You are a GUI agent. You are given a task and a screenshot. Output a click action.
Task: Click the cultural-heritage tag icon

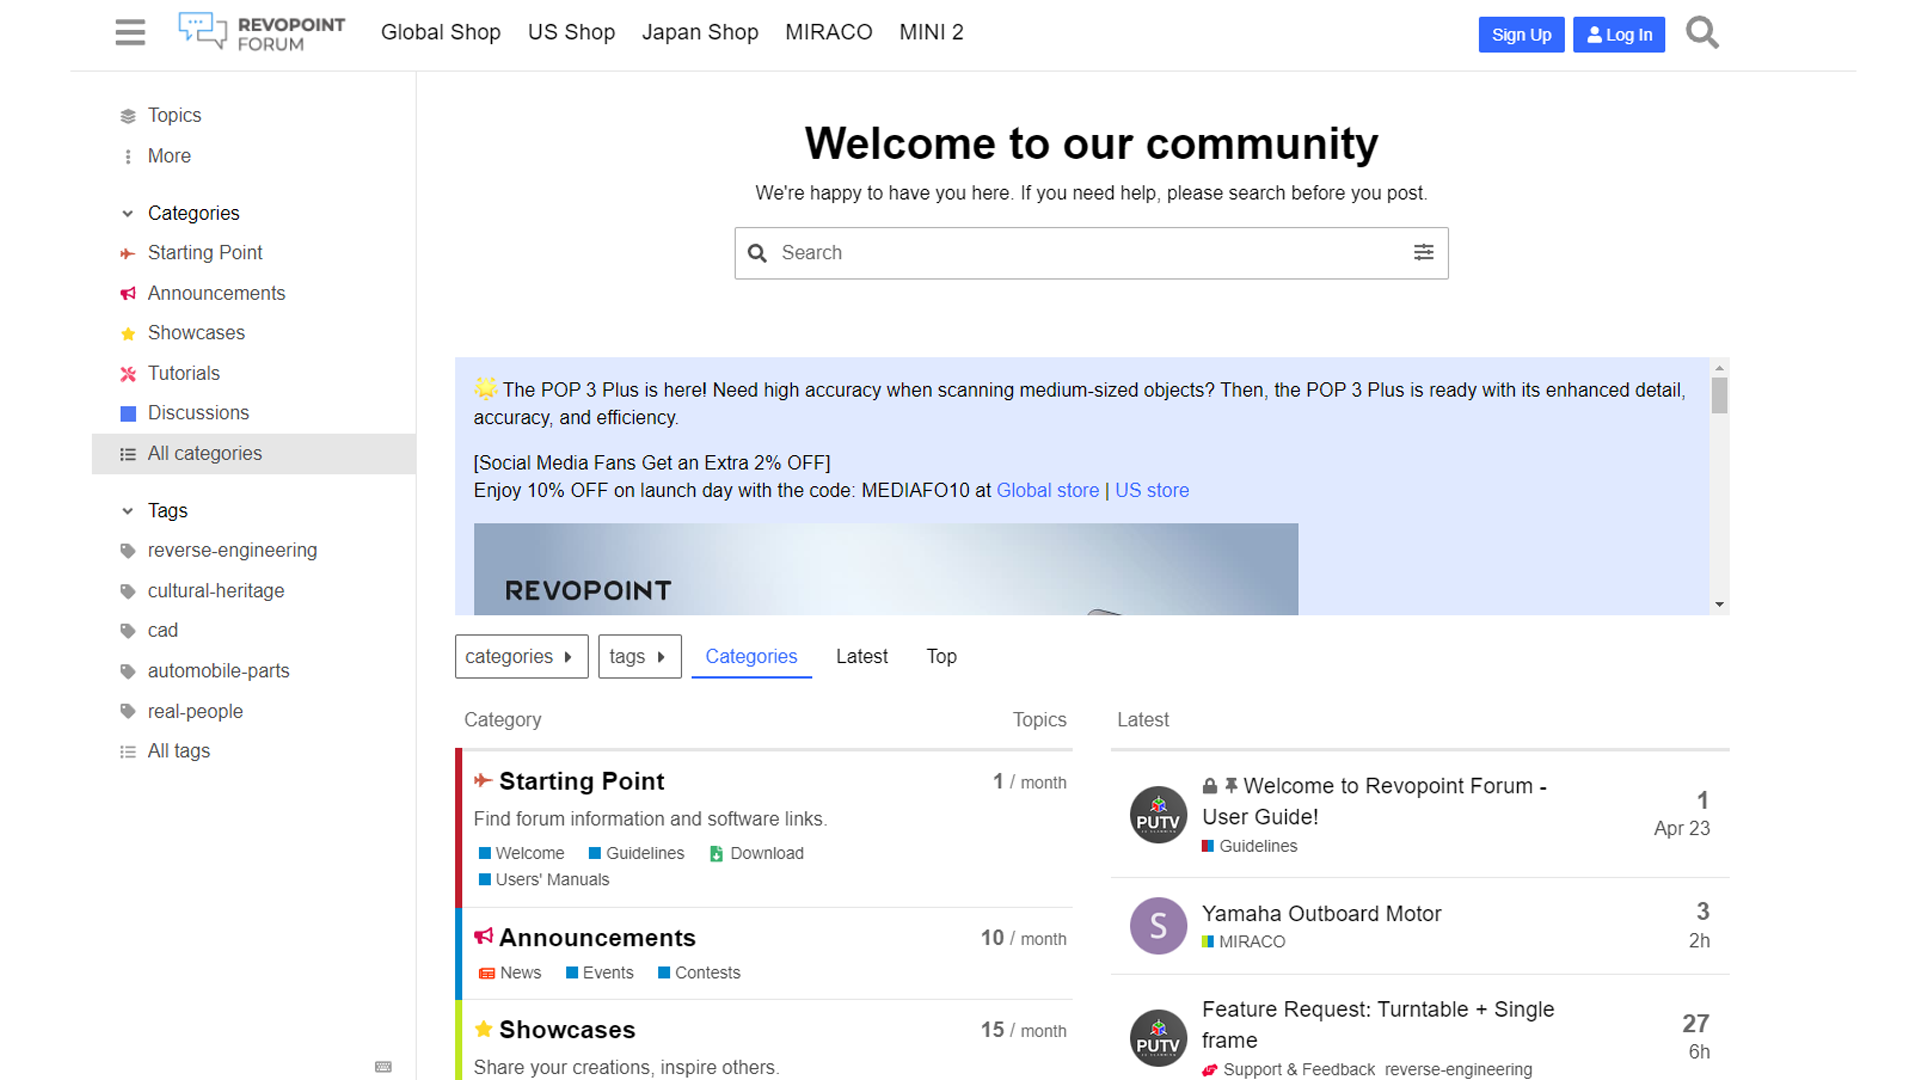128,592
